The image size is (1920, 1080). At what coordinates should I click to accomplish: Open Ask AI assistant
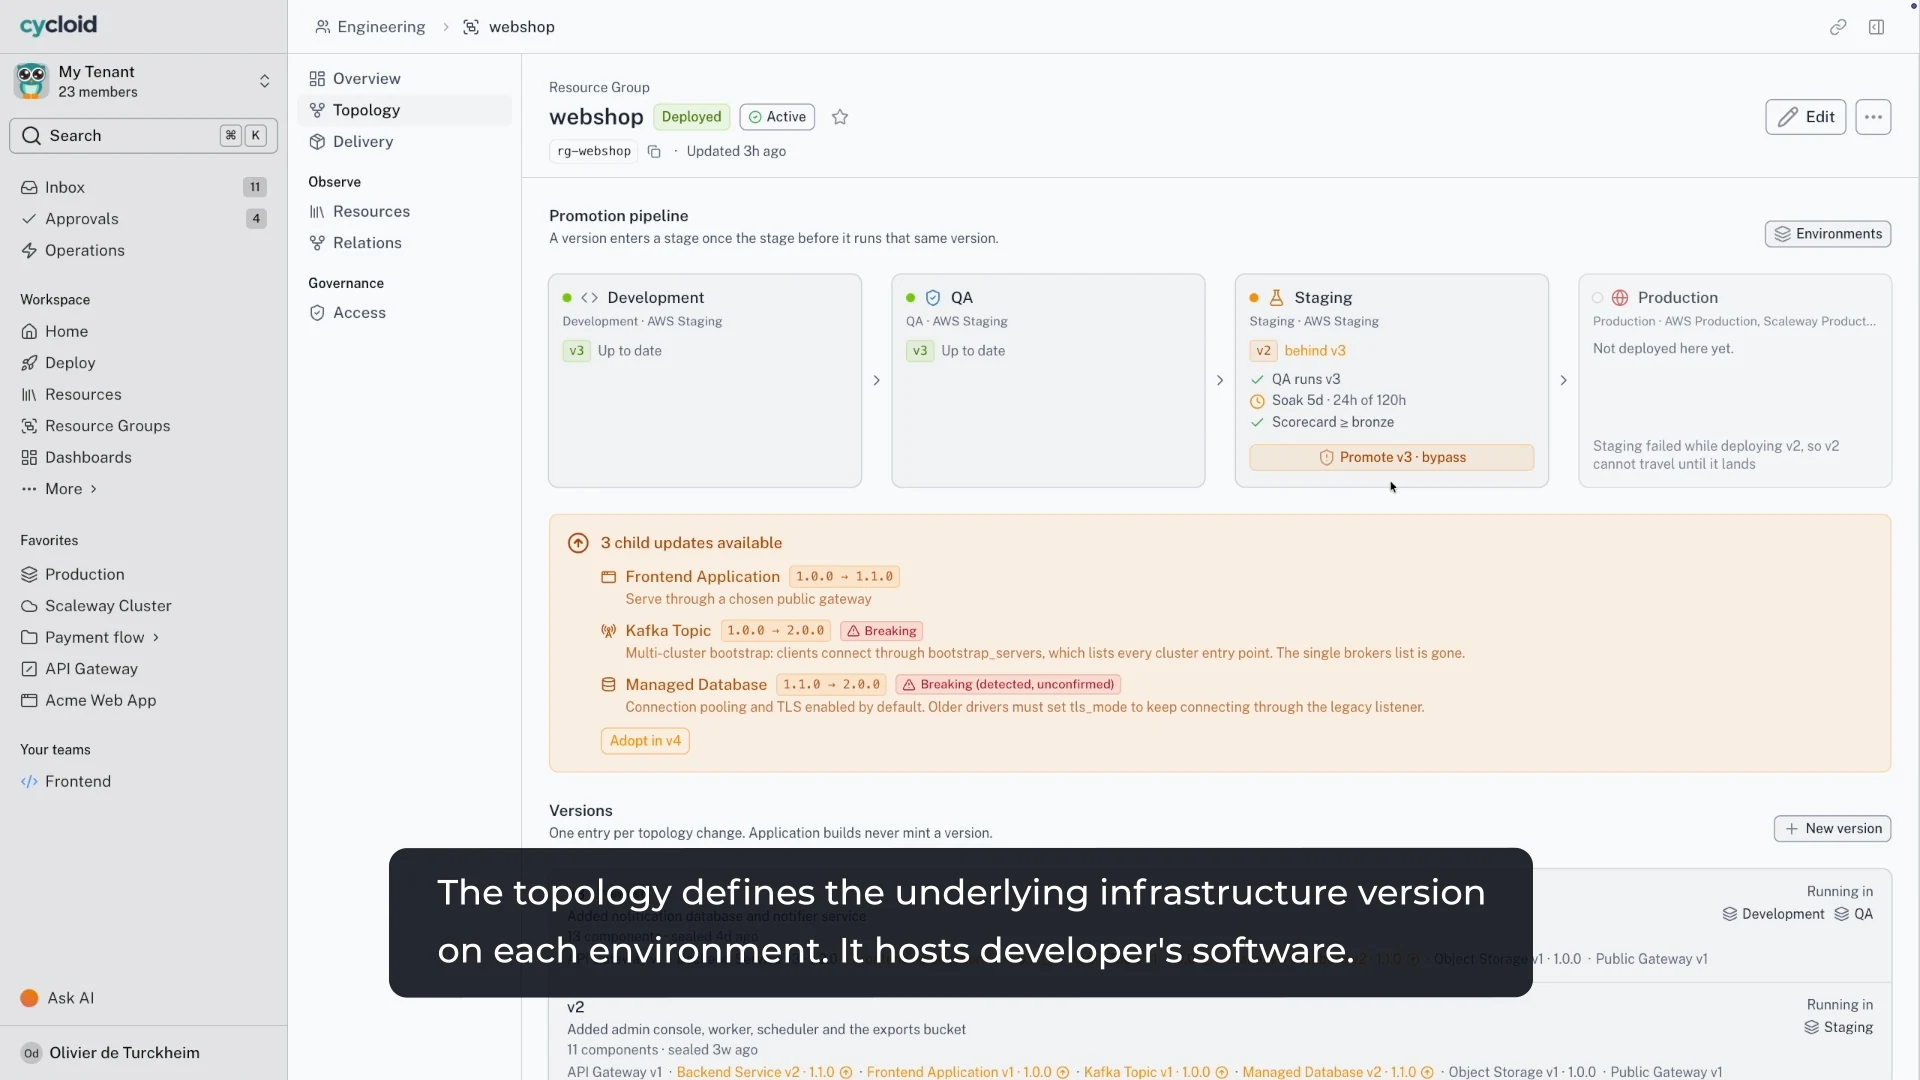58,998
